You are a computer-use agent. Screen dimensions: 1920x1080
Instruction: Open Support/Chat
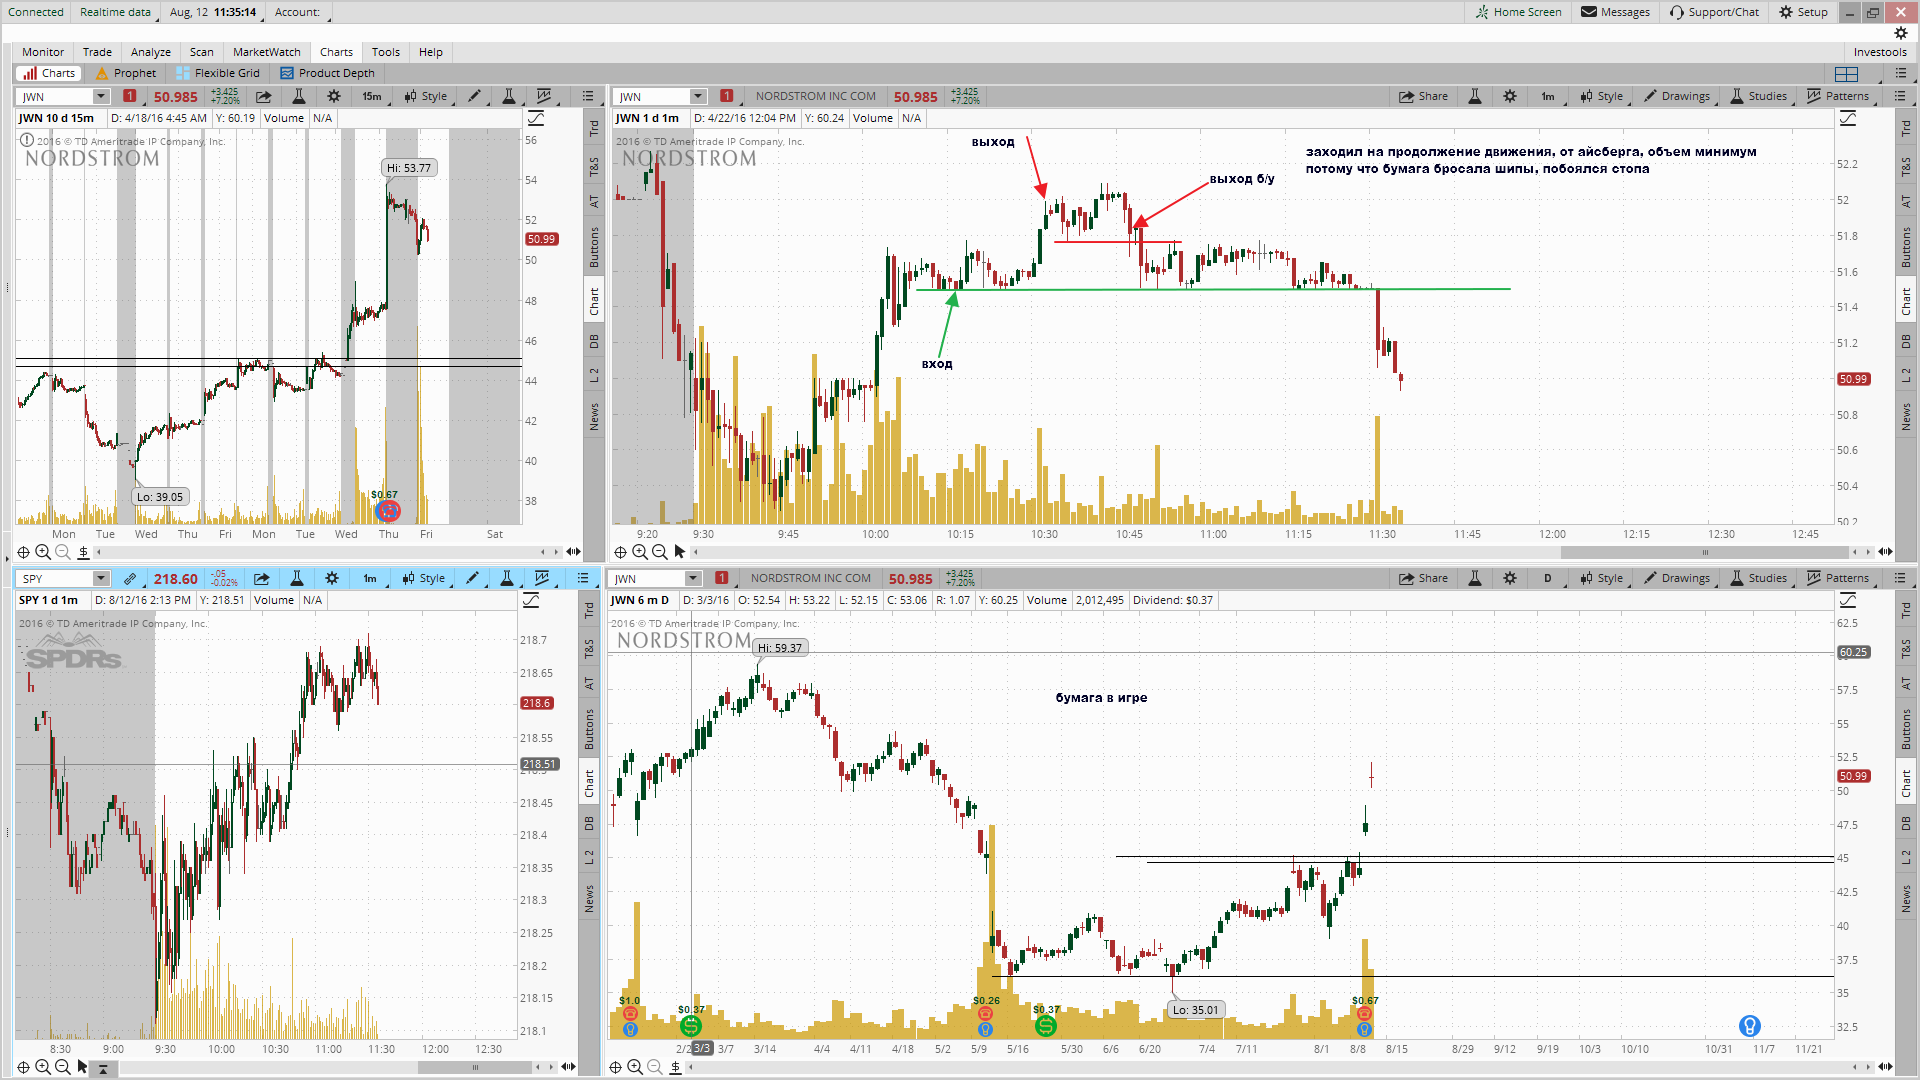pos(1714,12)
